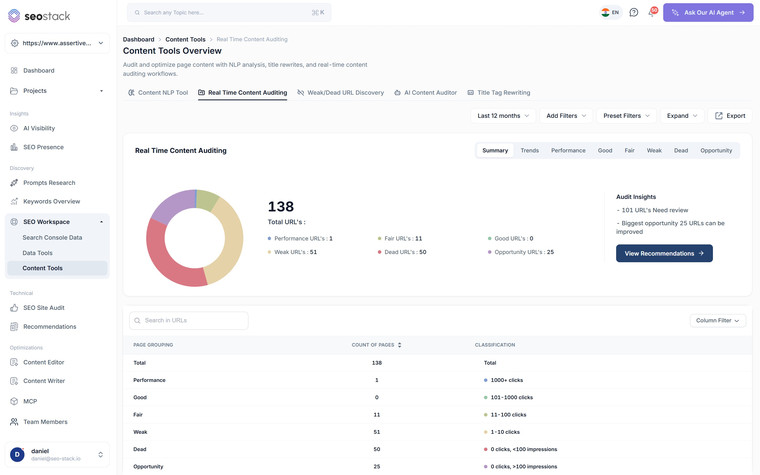Open notifications bell icon
Image resolution: width=760 pixels, height=475 pixels.
pyautogui.click(x=651, y=13)
